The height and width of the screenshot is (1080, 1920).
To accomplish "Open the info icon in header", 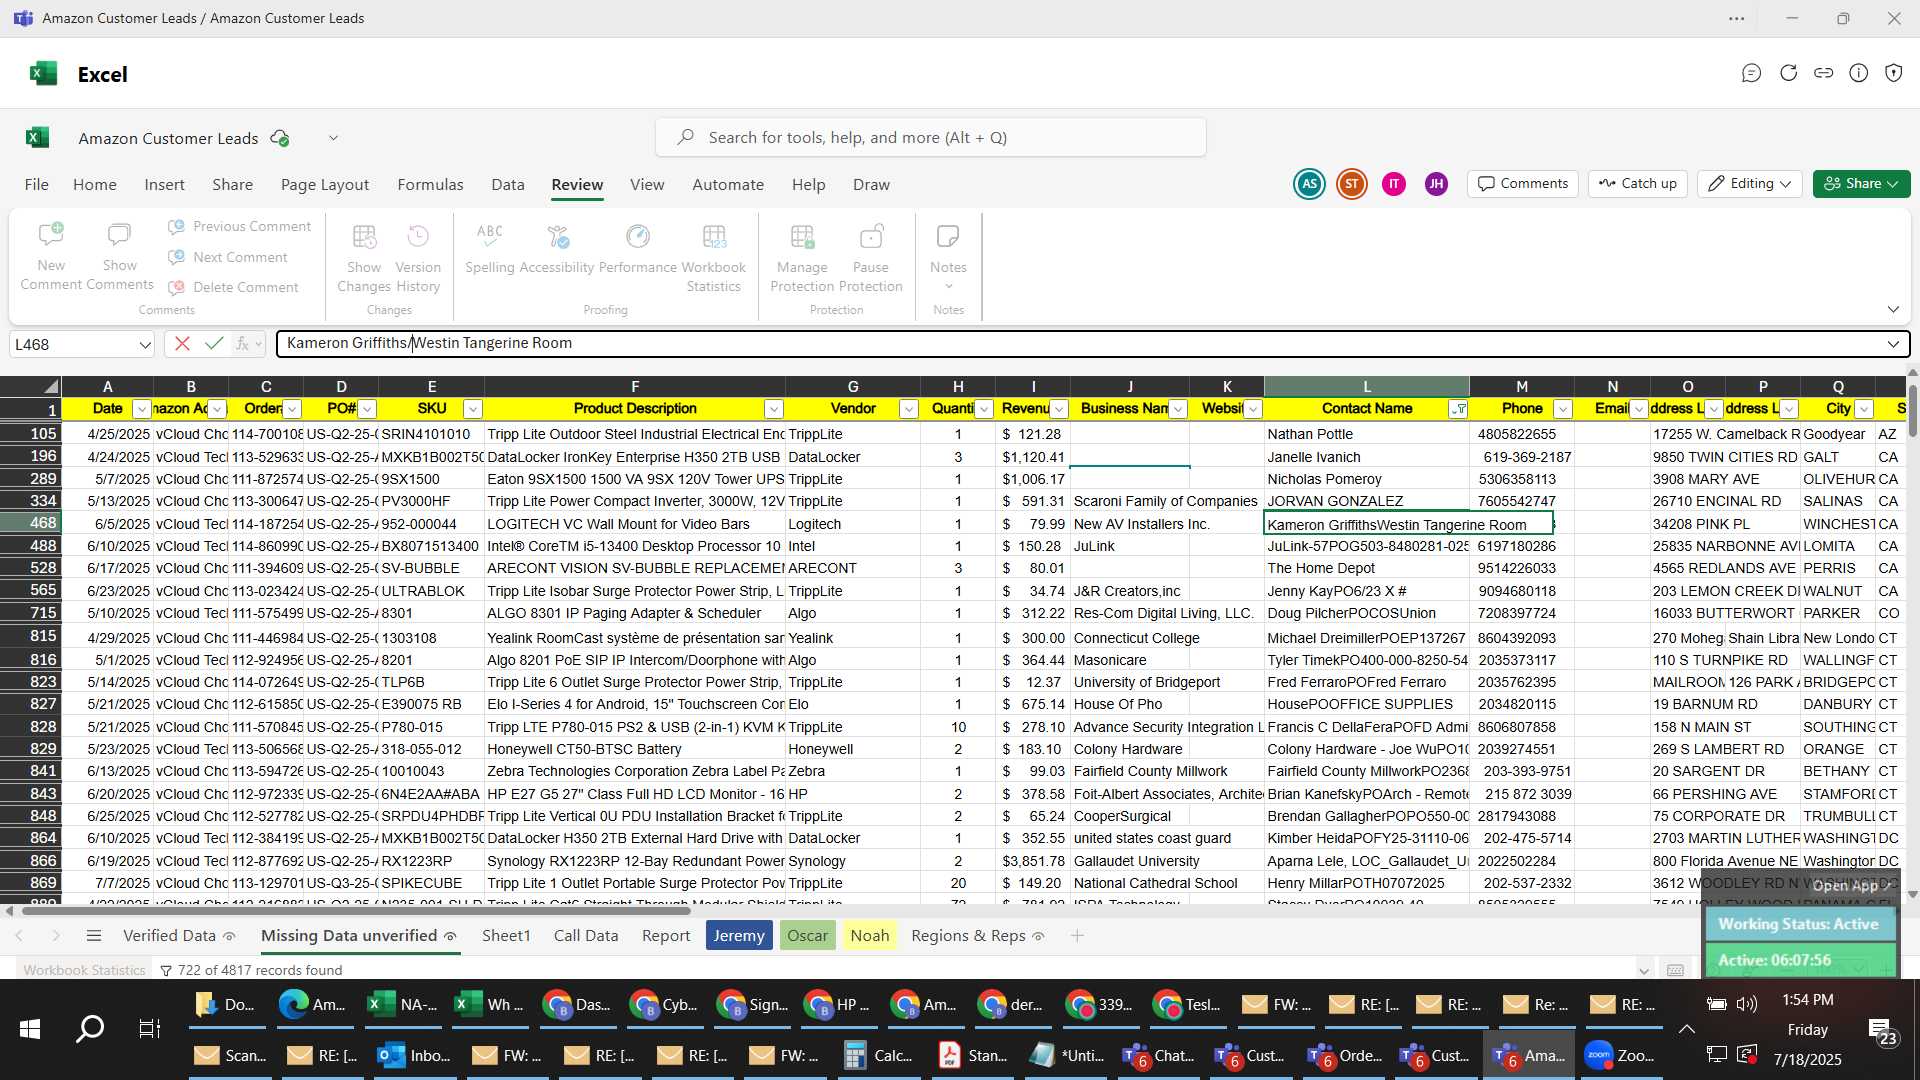I will click(x=1859, y=73).
